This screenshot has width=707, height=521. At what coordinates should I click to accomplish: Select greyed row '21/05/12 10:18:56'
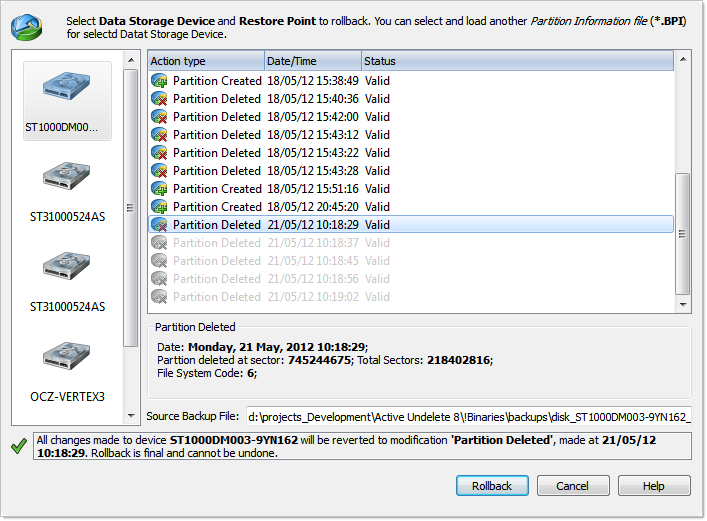point(411,279)
